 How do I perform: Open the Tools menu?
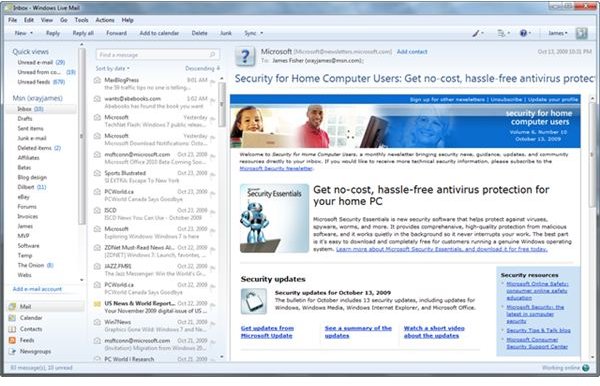(82, 20)
